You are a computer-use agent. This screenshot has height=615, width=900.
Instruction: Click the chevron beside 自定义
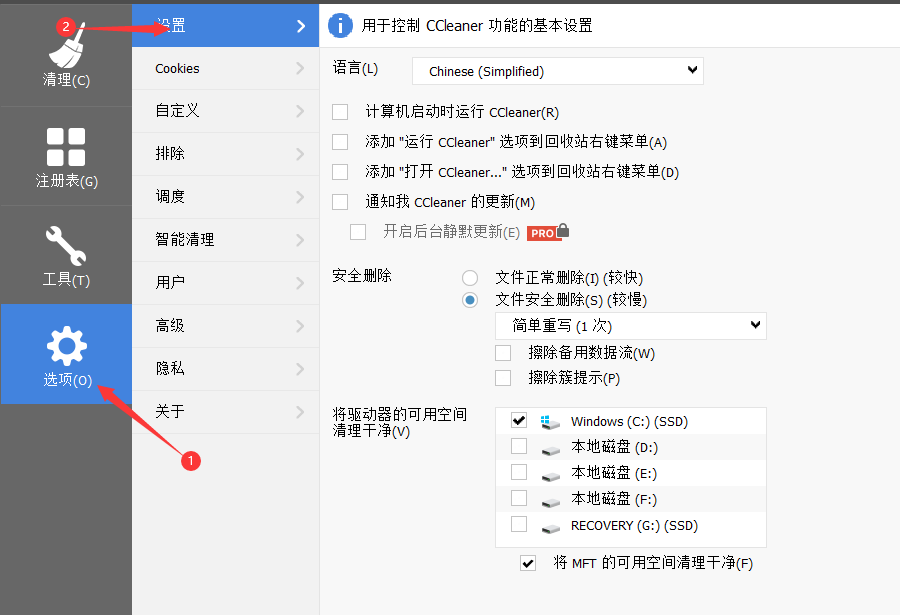point(300,111)
